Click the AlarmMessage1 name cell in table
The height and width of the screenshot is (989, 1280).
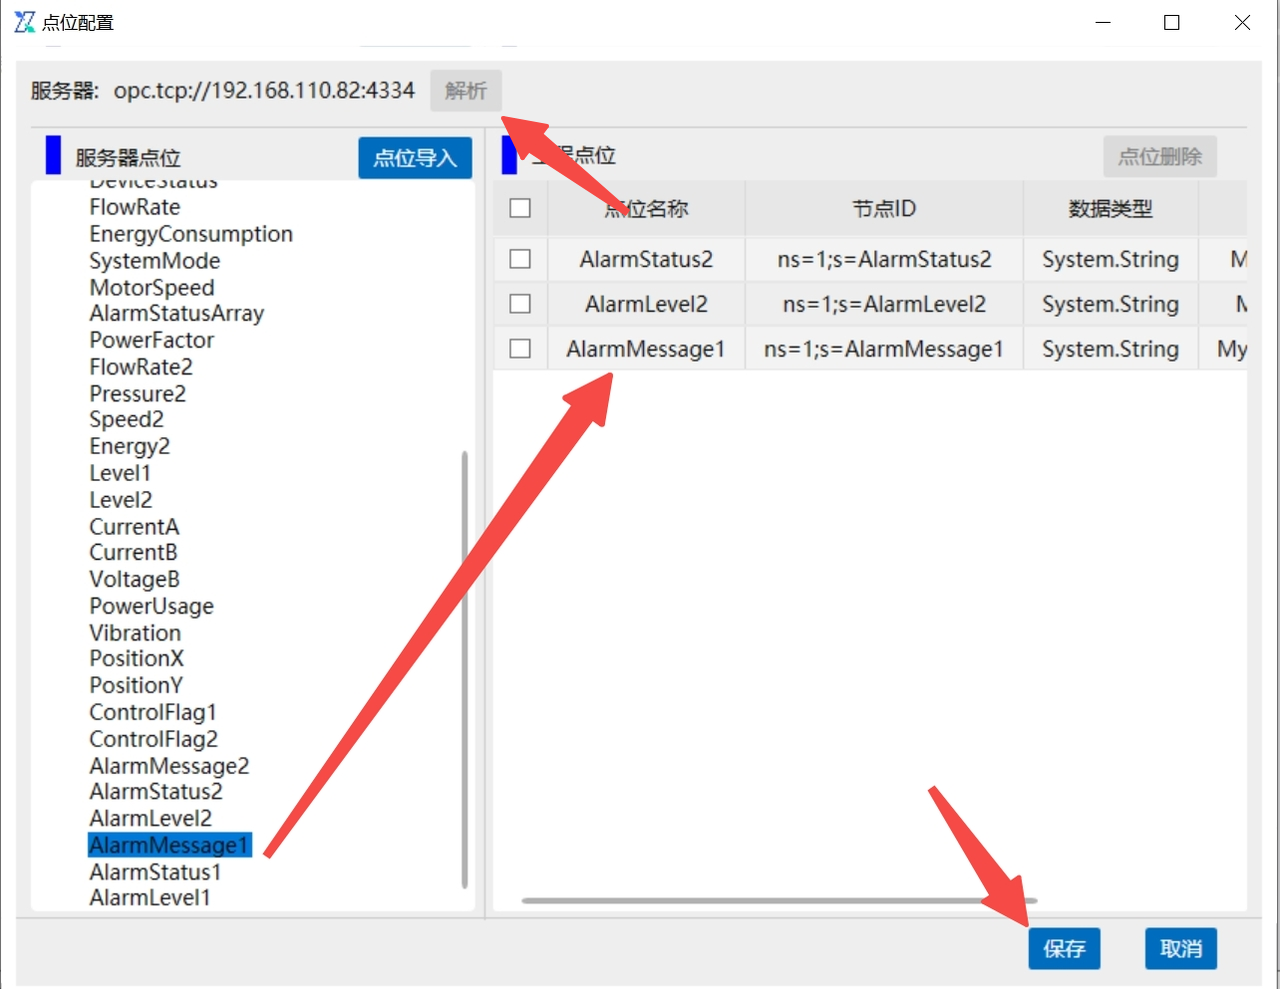[x=646, y=349]
